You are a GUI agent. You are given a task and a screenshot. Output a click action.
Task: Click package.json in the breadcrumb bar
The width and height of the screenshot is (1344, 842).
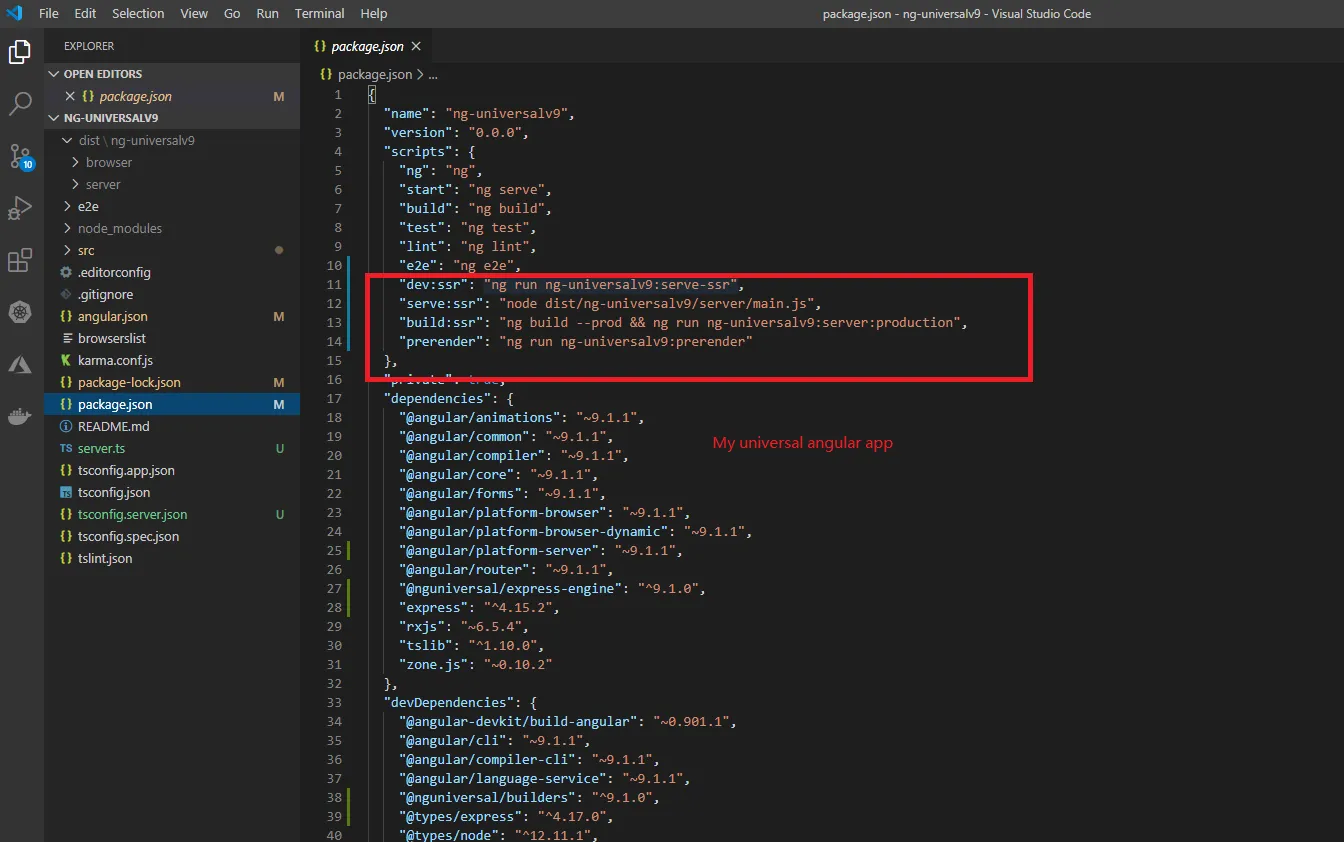(375, 75)
